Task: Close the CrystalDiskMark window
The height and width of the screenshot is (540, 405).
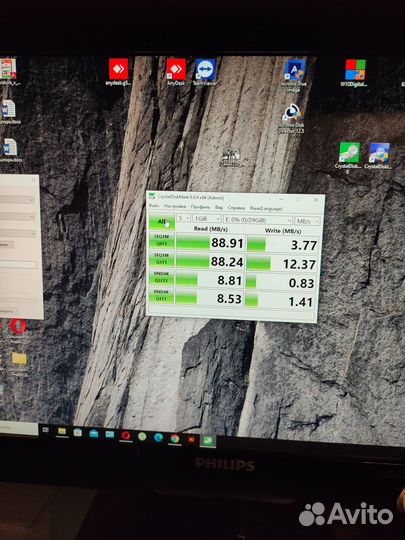Action: coord(316,199)
